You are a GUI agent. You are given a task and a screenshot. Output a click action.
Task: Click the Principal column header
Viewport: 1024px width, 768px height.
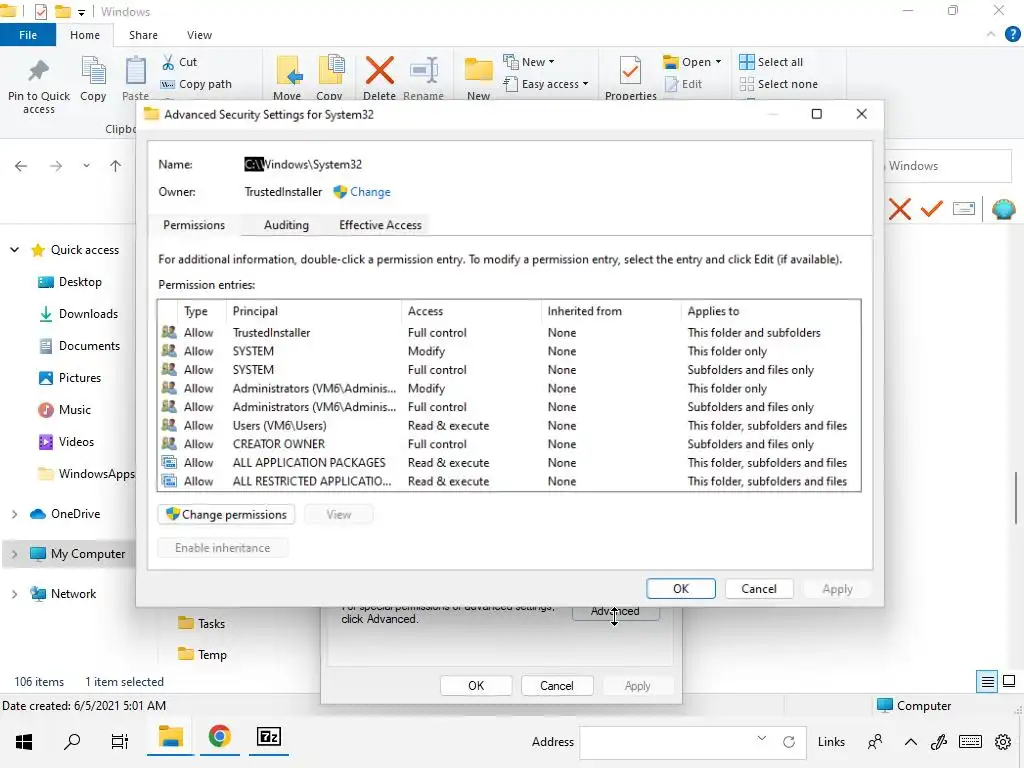click(313, 312)
